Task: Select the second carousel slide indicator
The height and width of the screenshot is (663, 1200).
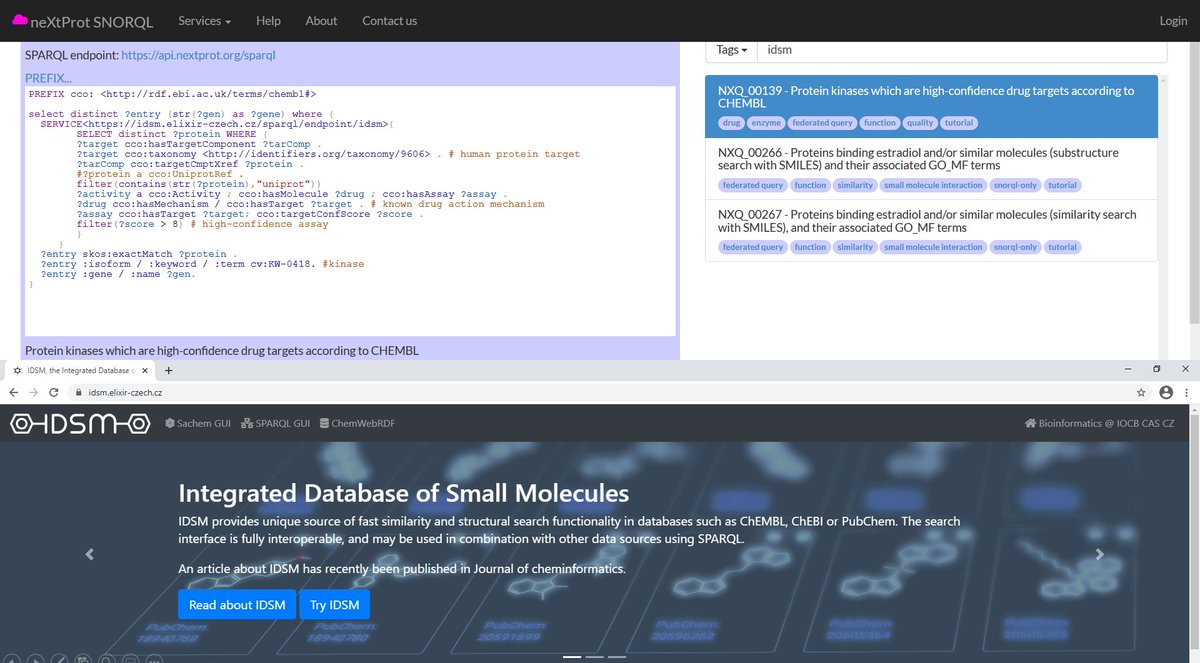Action: (594, 657)
